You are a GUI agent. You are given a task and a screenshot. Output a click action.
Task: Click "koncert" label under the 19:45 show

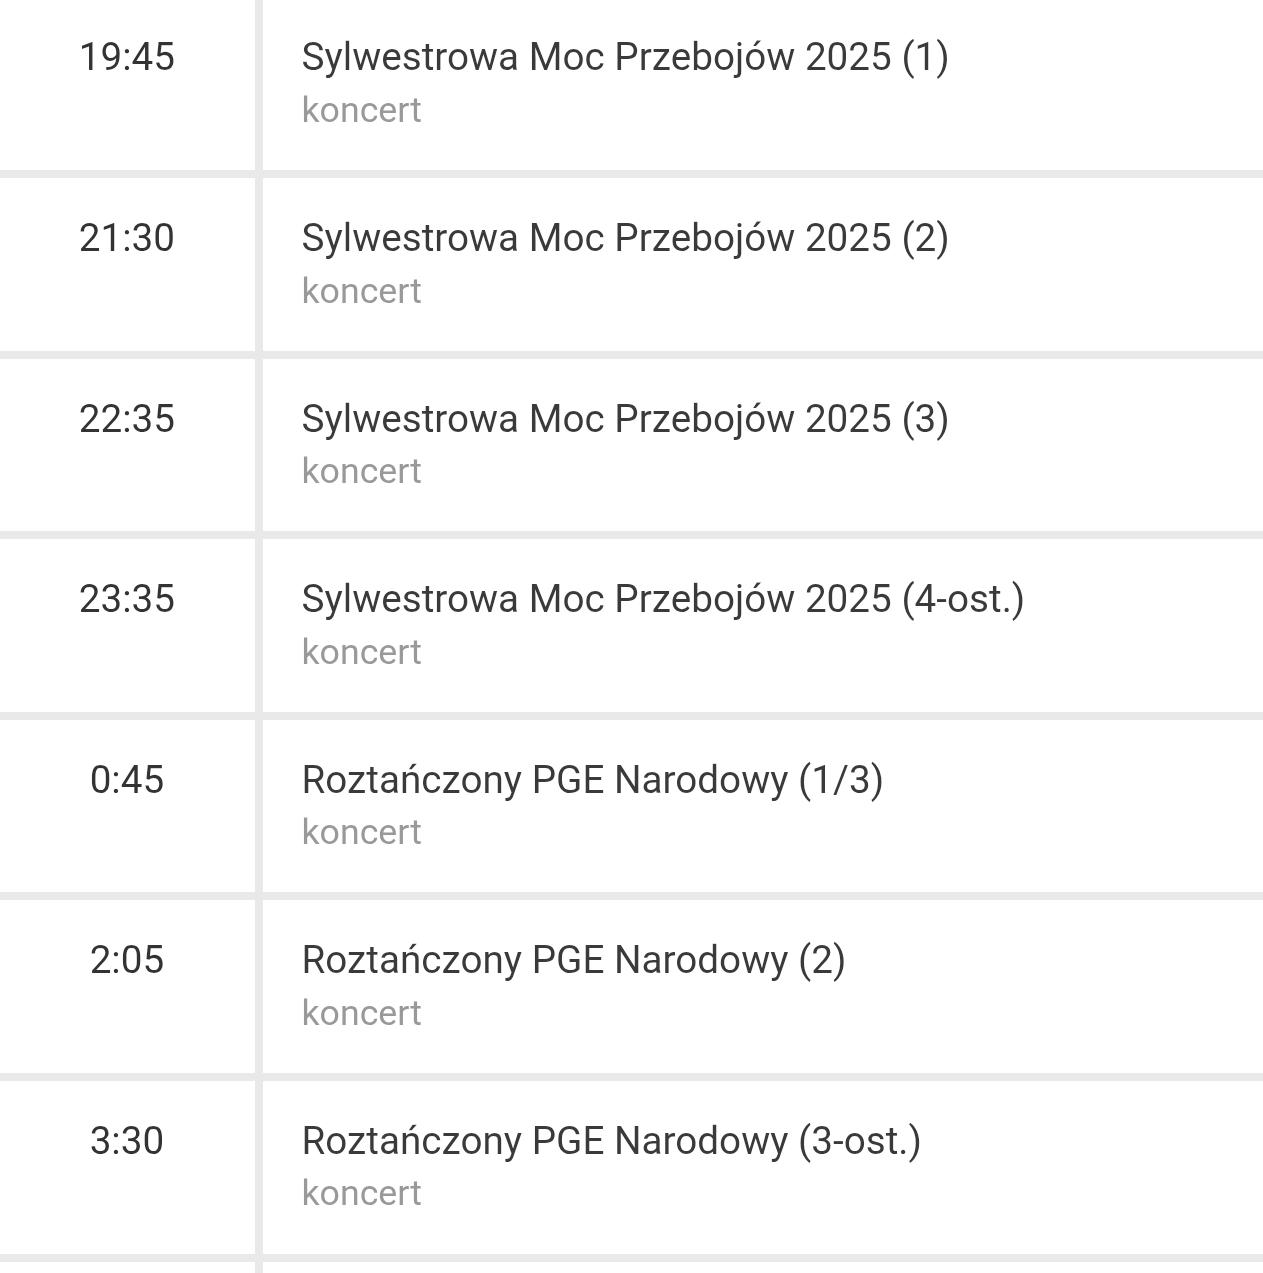(361, 110)
